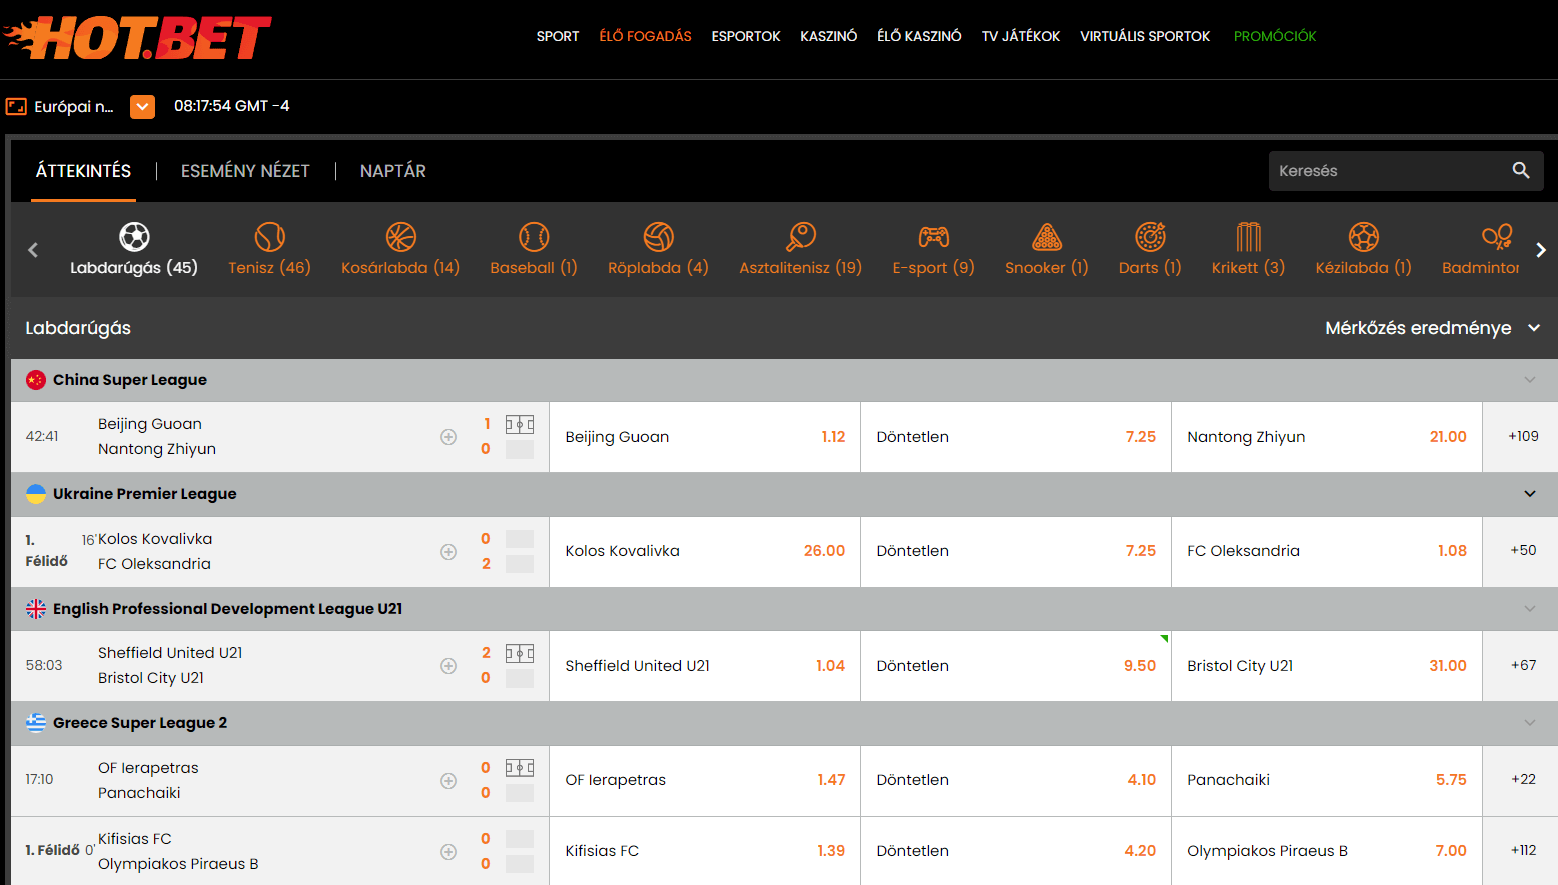Image resolution: width=1558 pixels, height=885 pixels.
Task: Select the Kosárlabda (14) basketball icon
Action: [x=400, y=237]
